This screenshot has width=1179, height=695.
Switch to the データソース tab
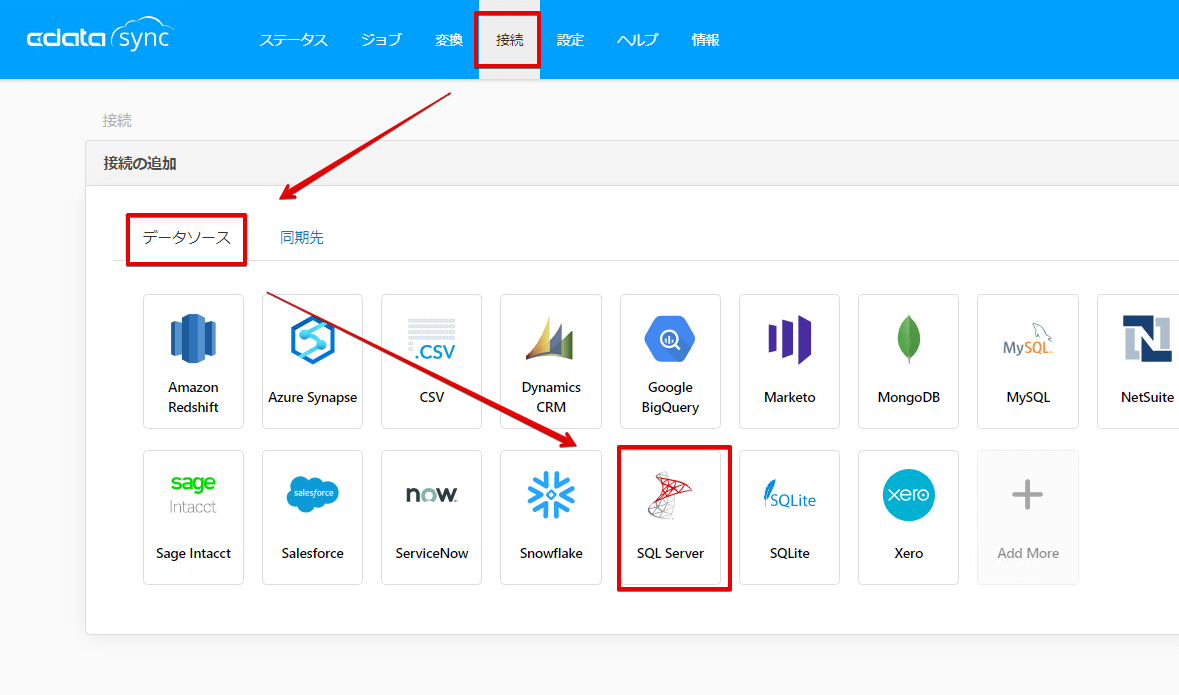(186, 238)
